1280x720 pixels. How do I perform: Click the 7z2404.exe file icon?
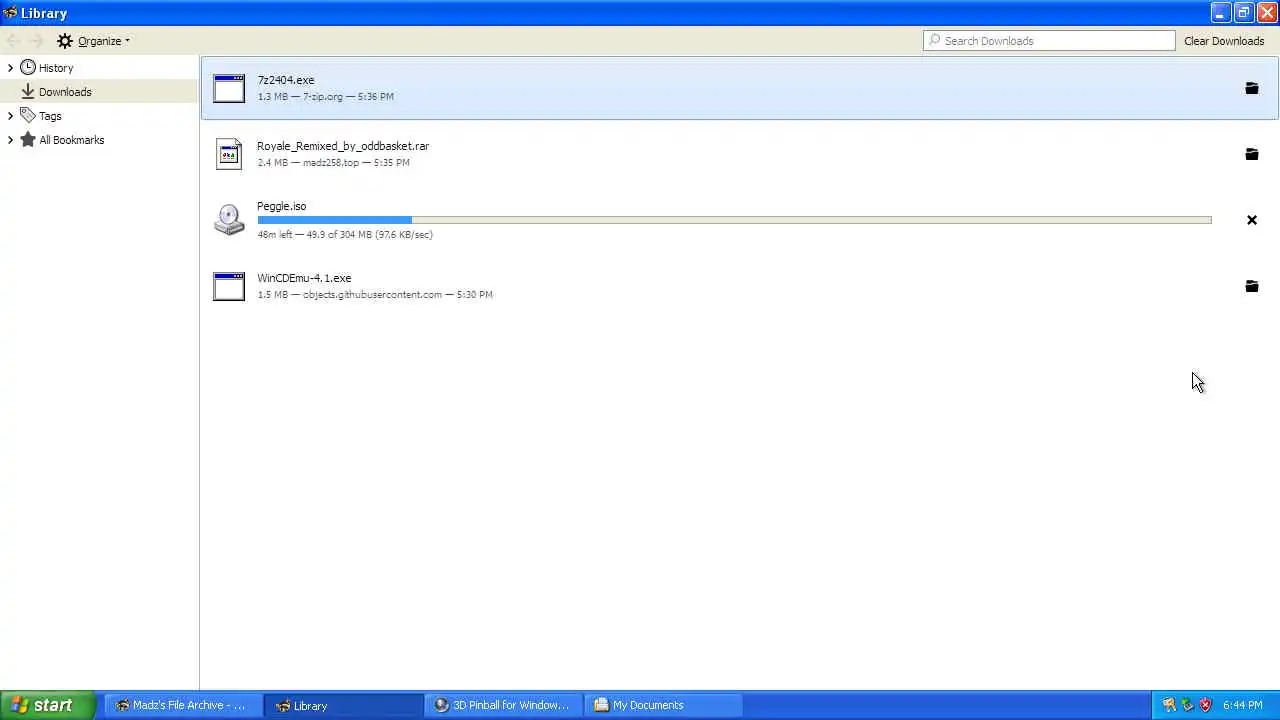pos(228,88)
